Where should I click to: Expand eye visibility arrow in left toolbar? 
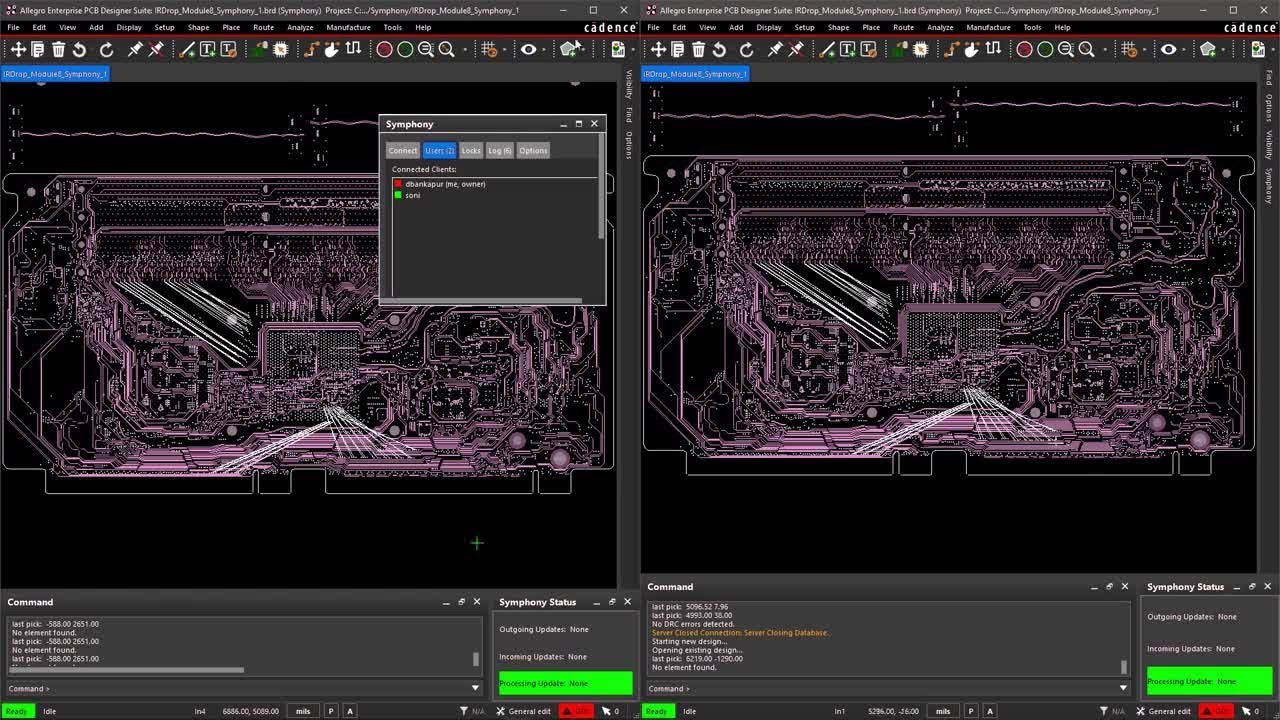coord(546,49)
